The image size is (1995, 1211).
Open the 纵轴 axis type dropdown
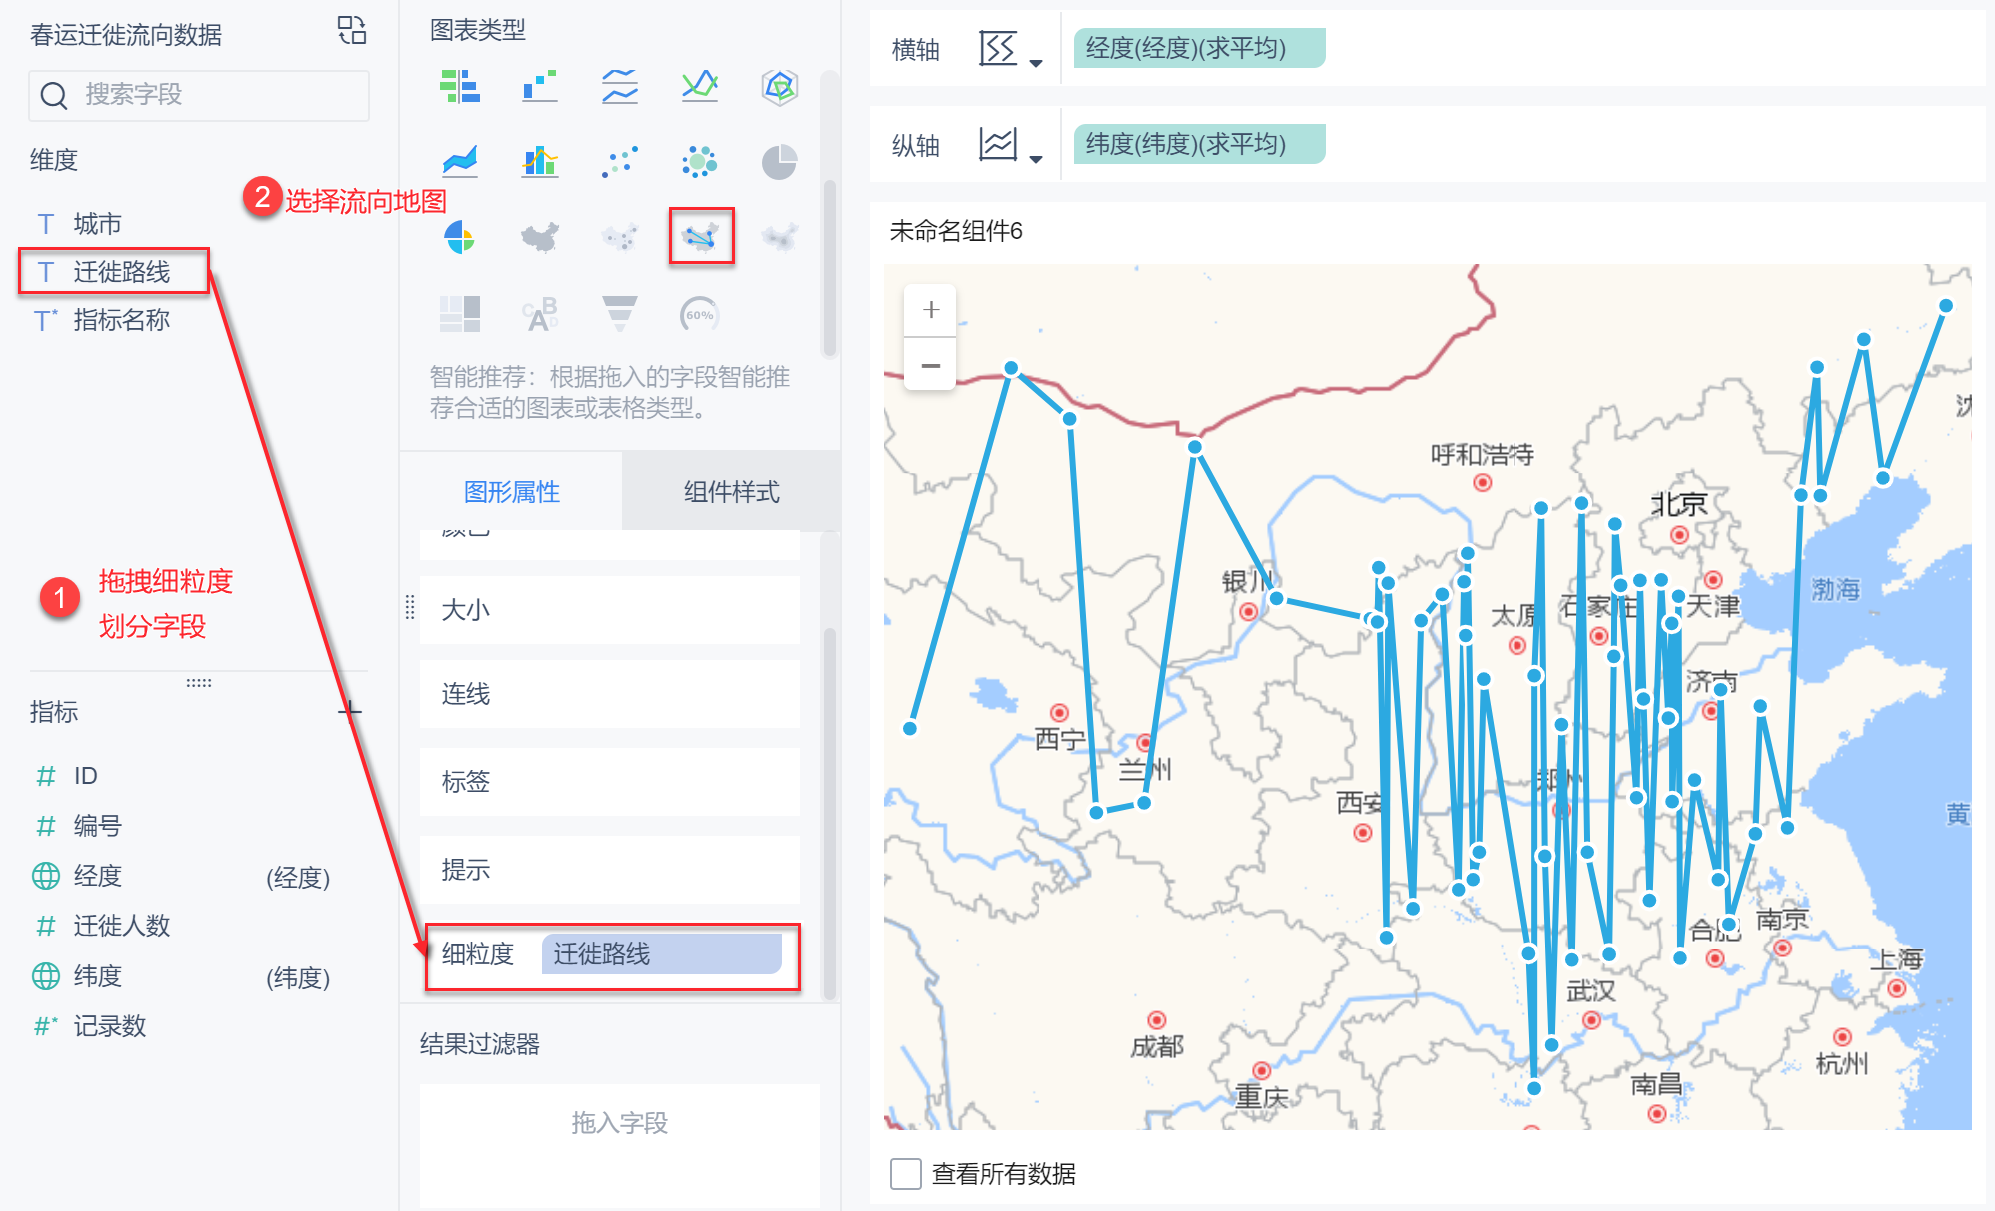click(1012, 146)
